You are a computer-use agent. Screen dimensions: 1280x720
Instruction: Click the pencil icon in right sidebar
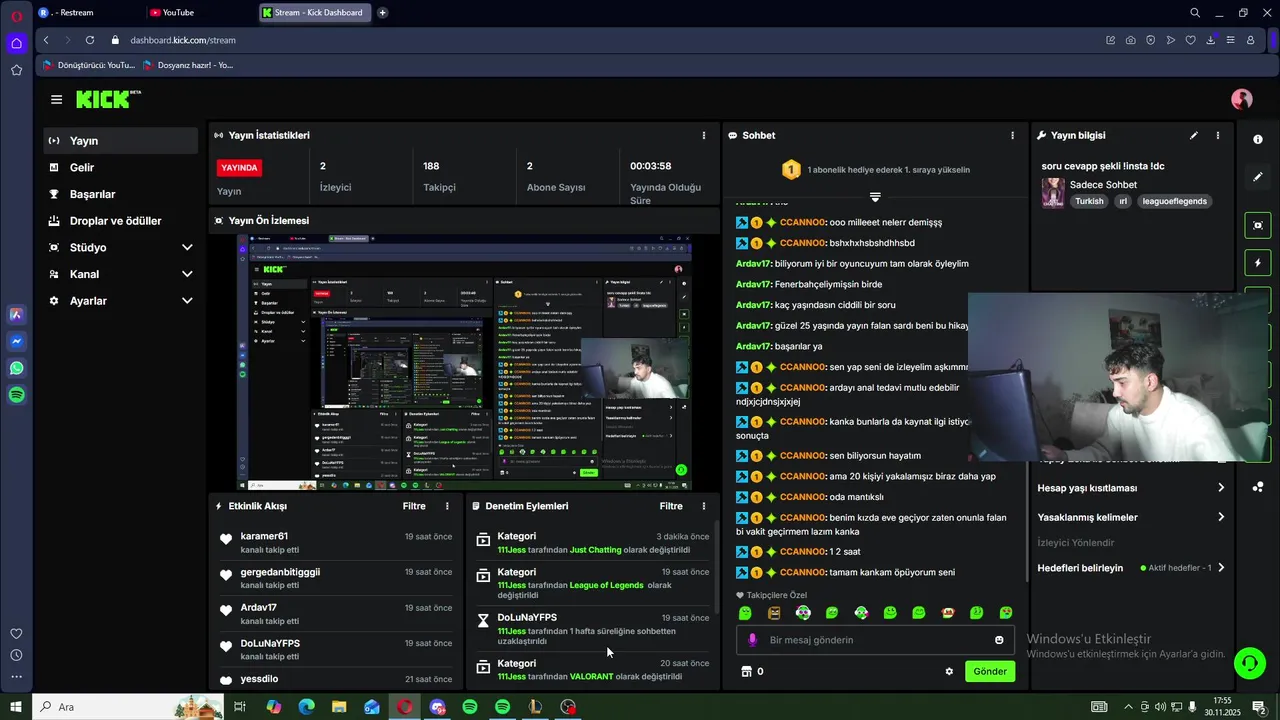(1258, 177)
